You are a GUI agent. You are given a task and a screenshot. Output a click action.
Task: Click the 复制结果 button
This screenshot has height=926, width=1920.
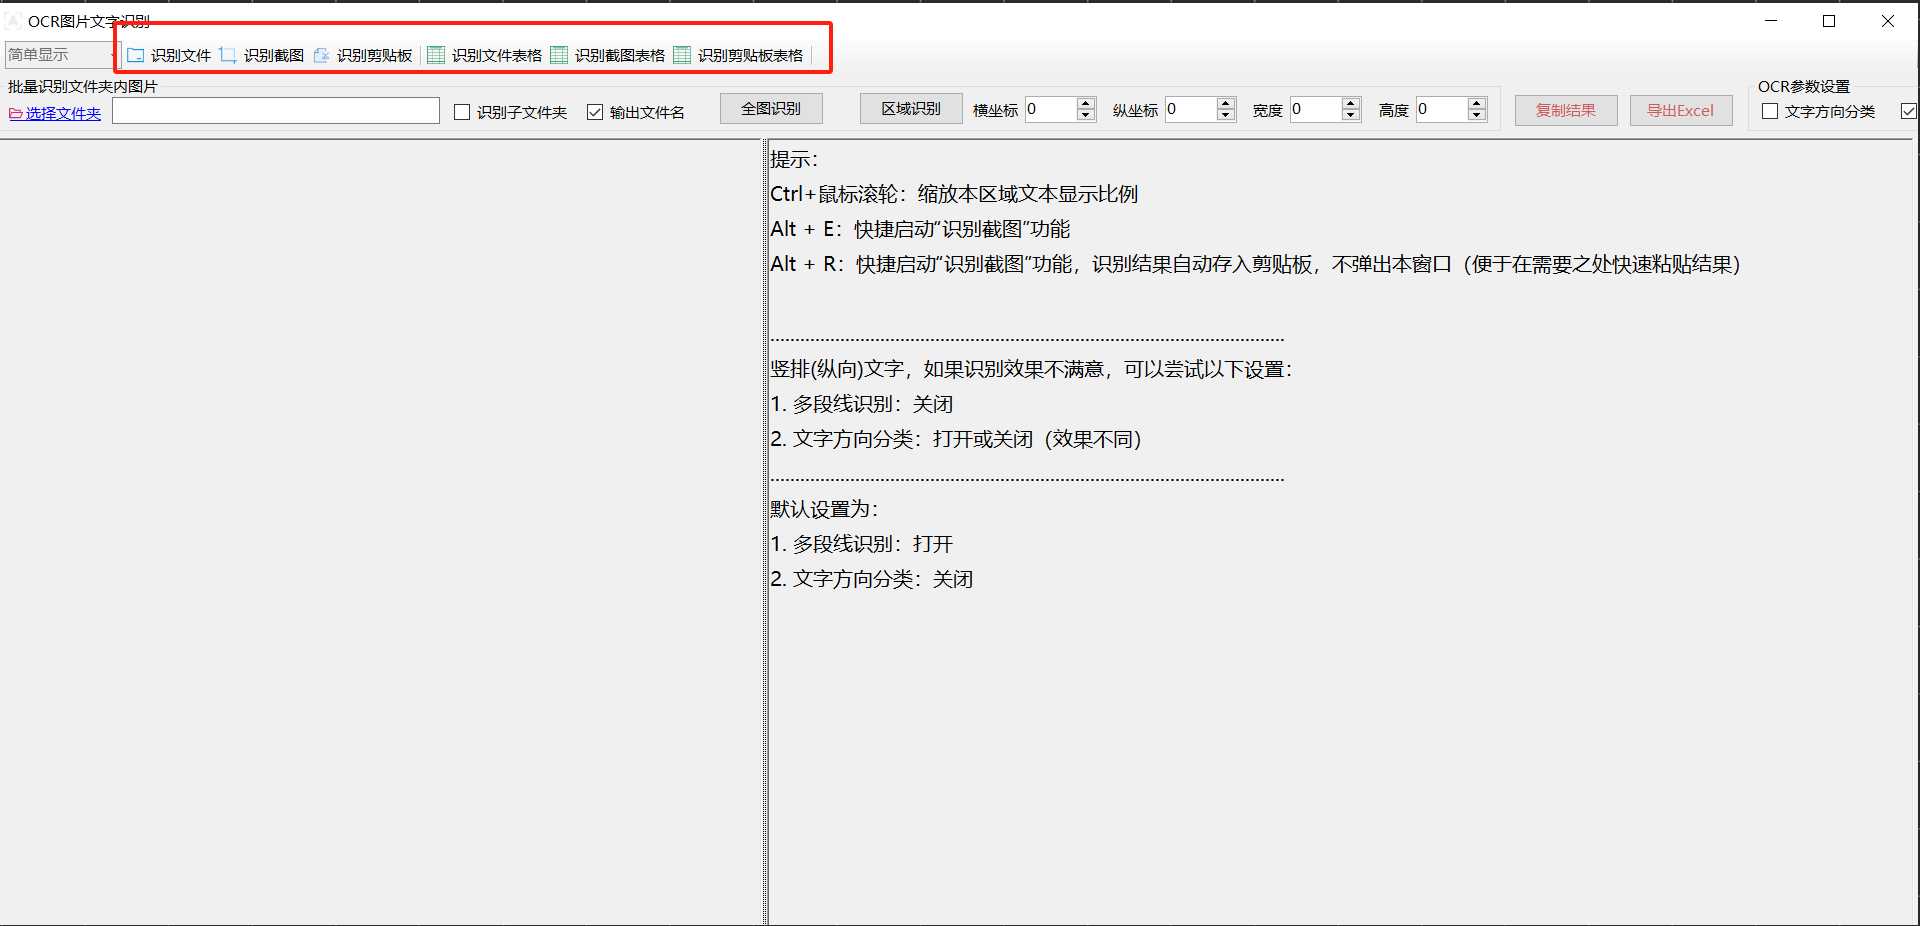1566,110
